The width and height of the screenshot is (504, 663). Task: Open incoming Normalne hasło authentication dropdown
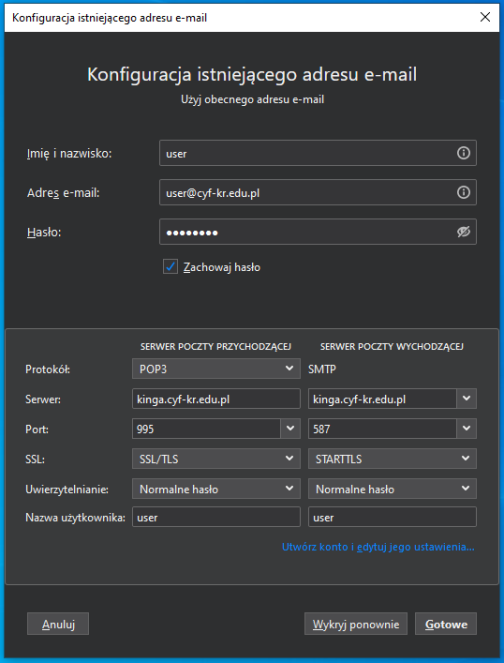click(216, 489)
